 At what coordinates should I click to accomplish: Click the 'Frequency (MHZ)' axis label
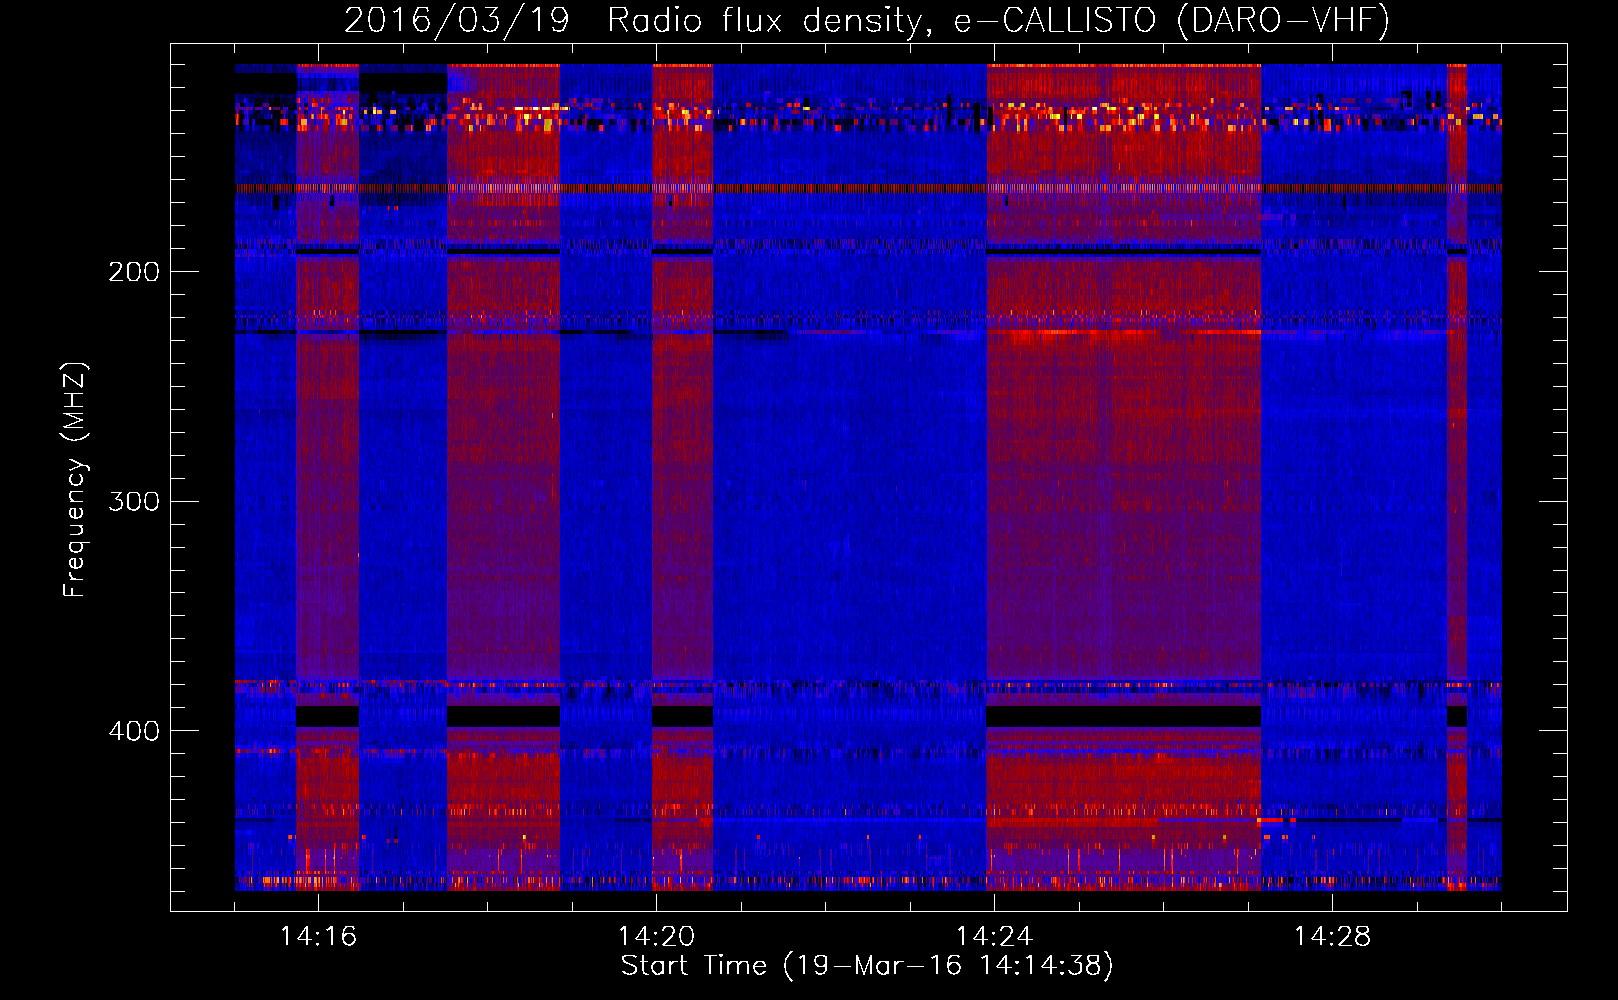click(75, 480)
